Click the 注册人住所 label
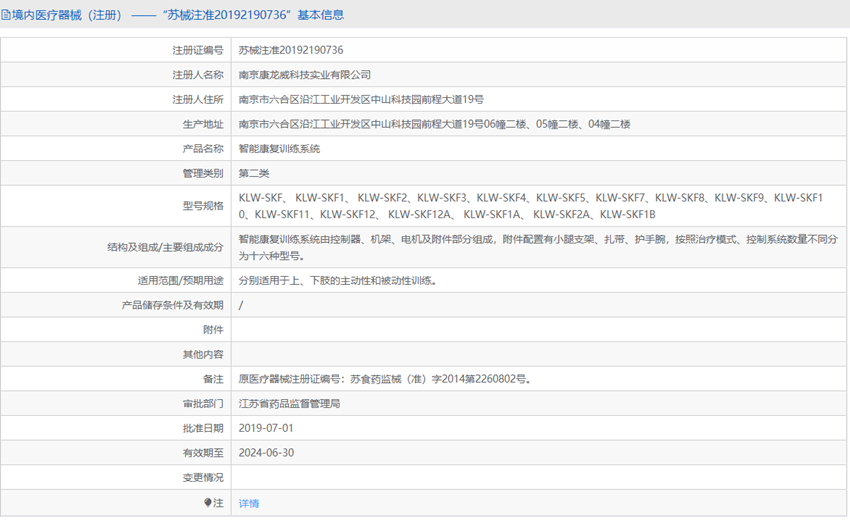Image resolution: width=850 pixels, height=520 pixels. [198, 99]
